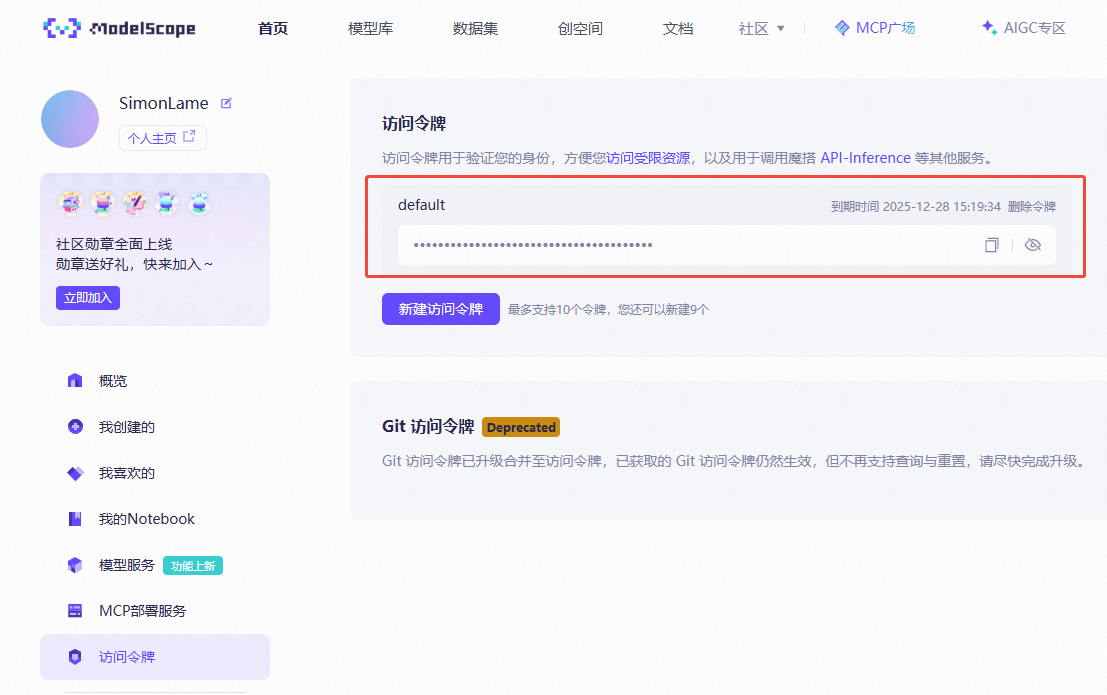Open 我喜欢的 via its diamond icon
1107x695 pixels.
[x=75, y=472]
